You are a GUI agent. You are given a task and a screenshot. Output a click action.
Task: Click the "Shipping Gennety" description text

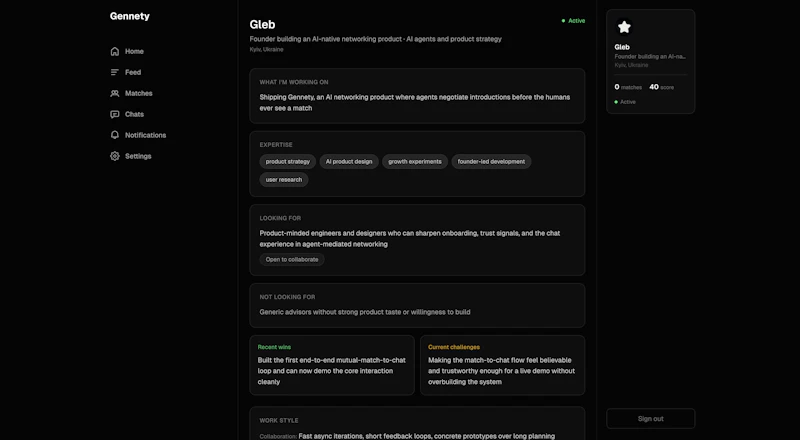[x=415, y=103]
